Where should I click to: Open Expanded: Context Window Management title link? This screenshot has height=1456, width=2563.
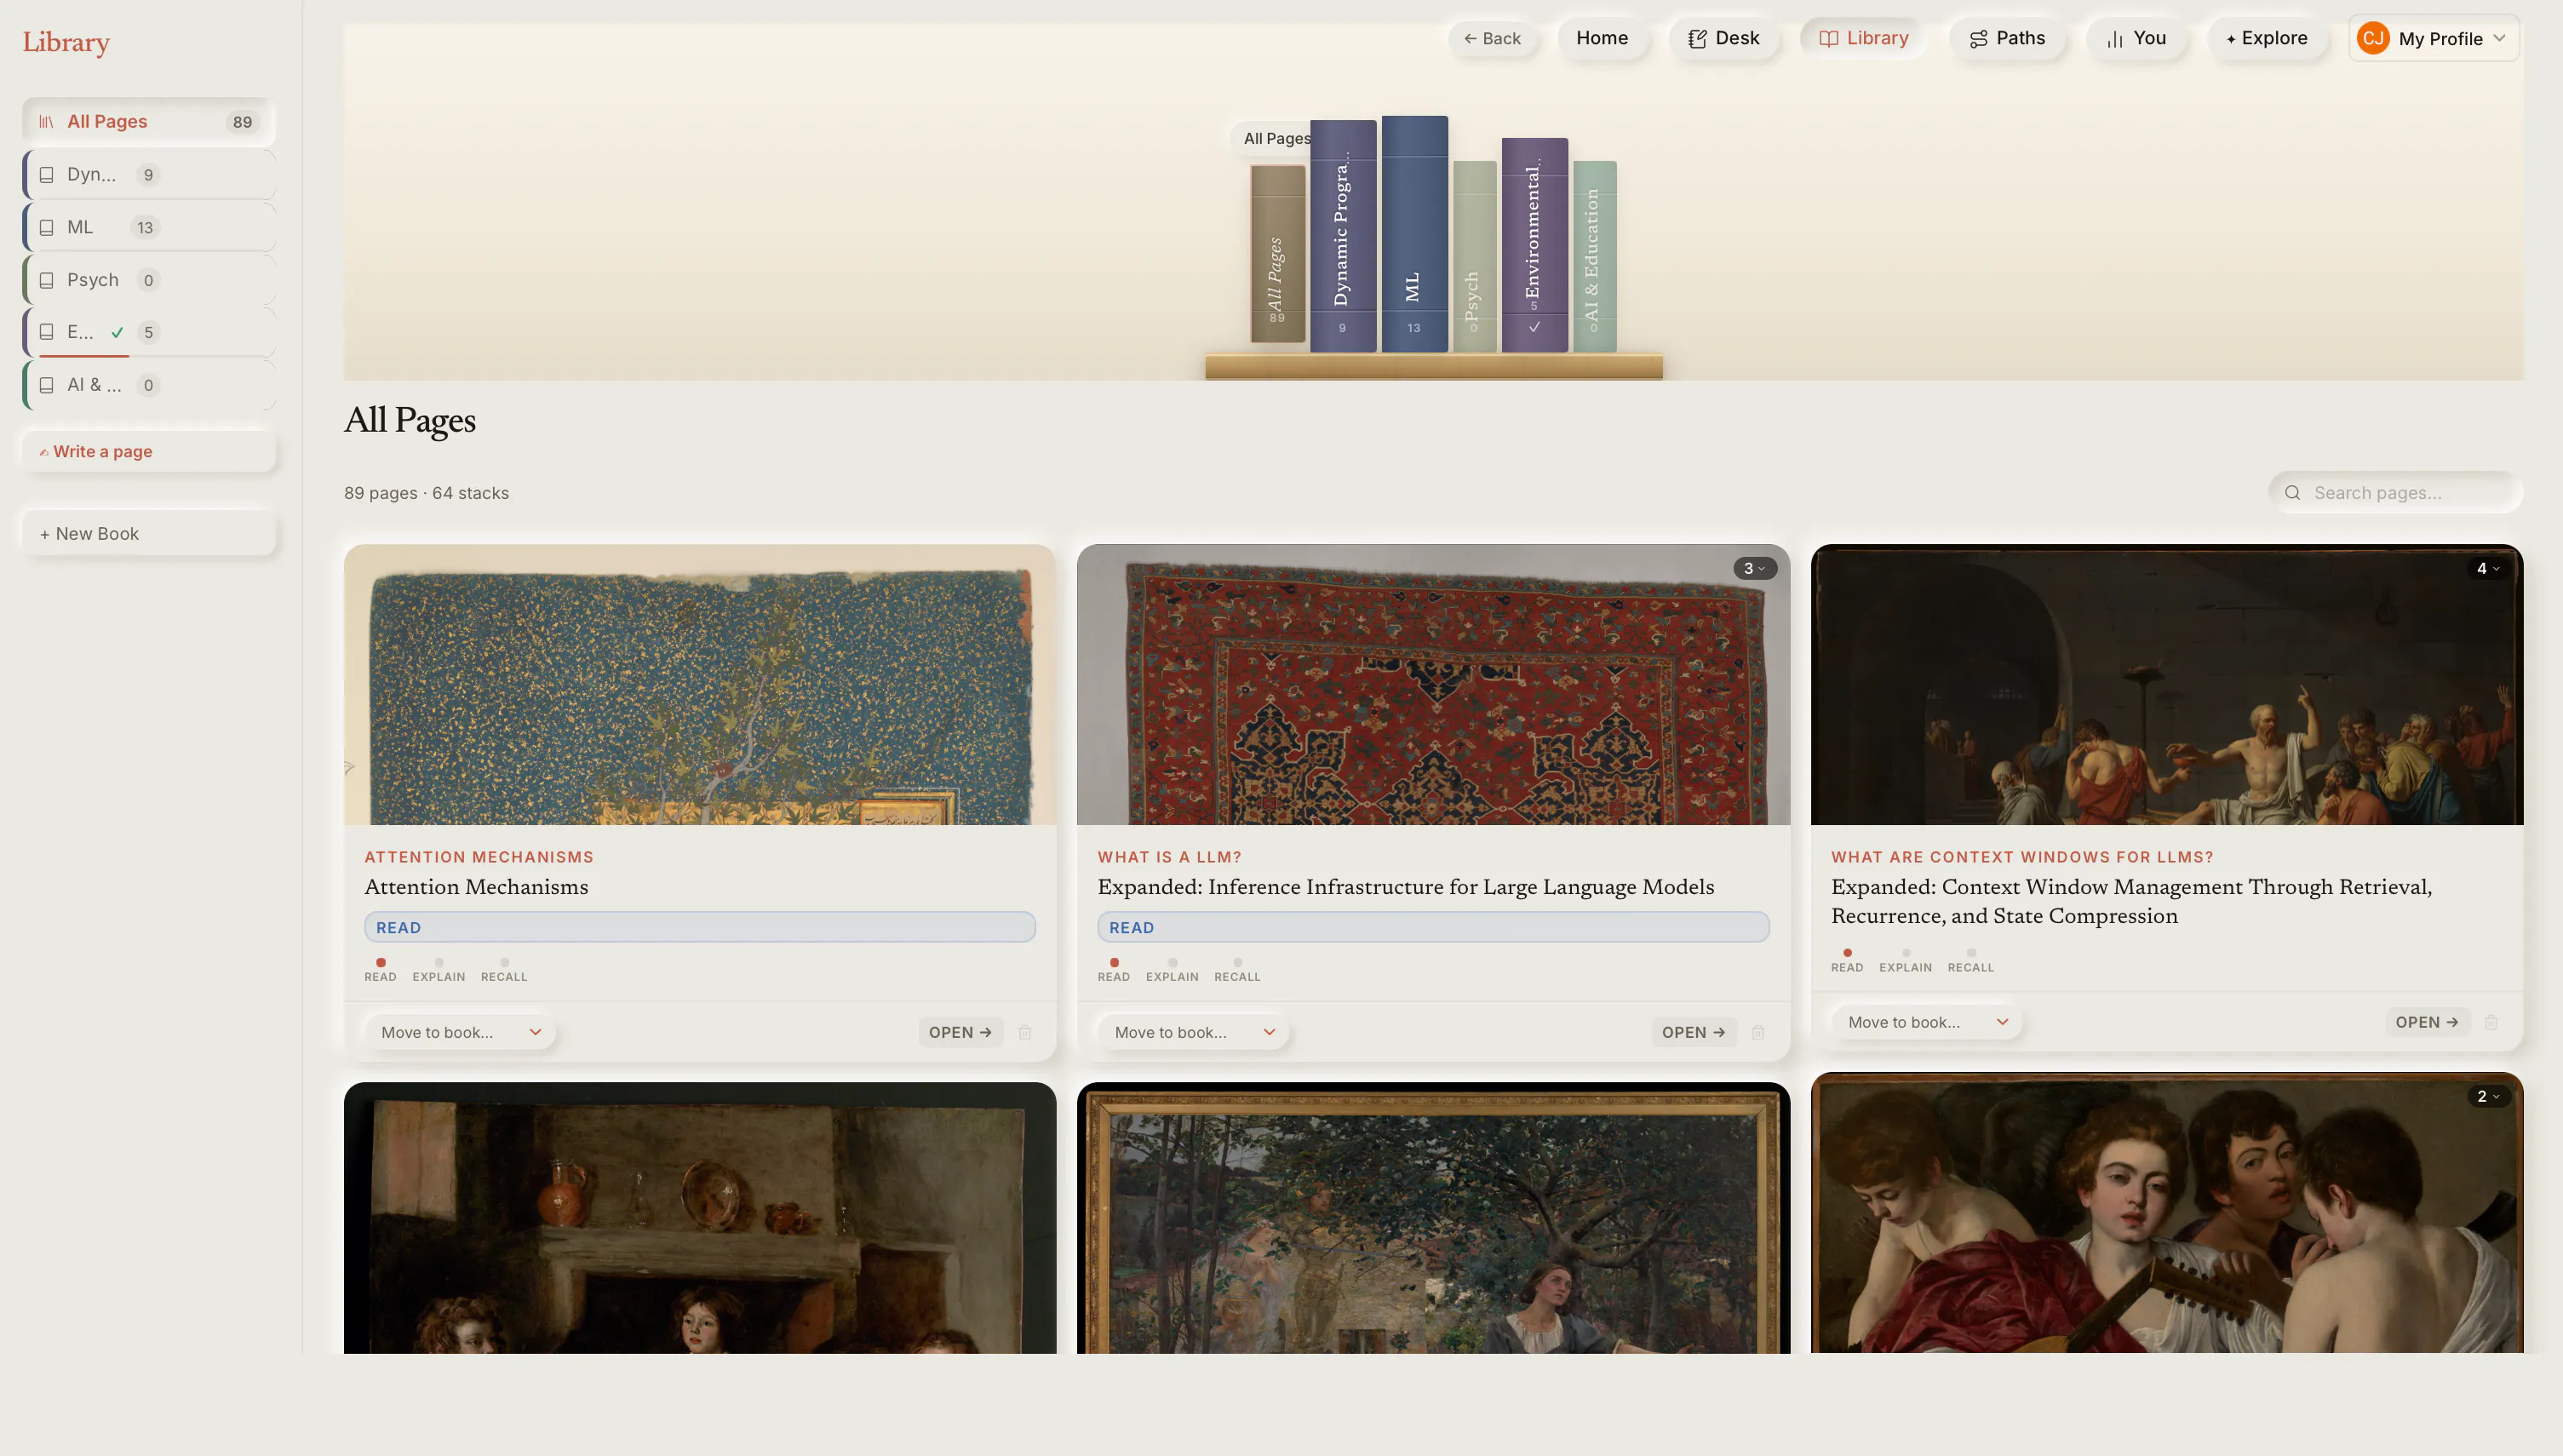click(x=2131, y=901)
